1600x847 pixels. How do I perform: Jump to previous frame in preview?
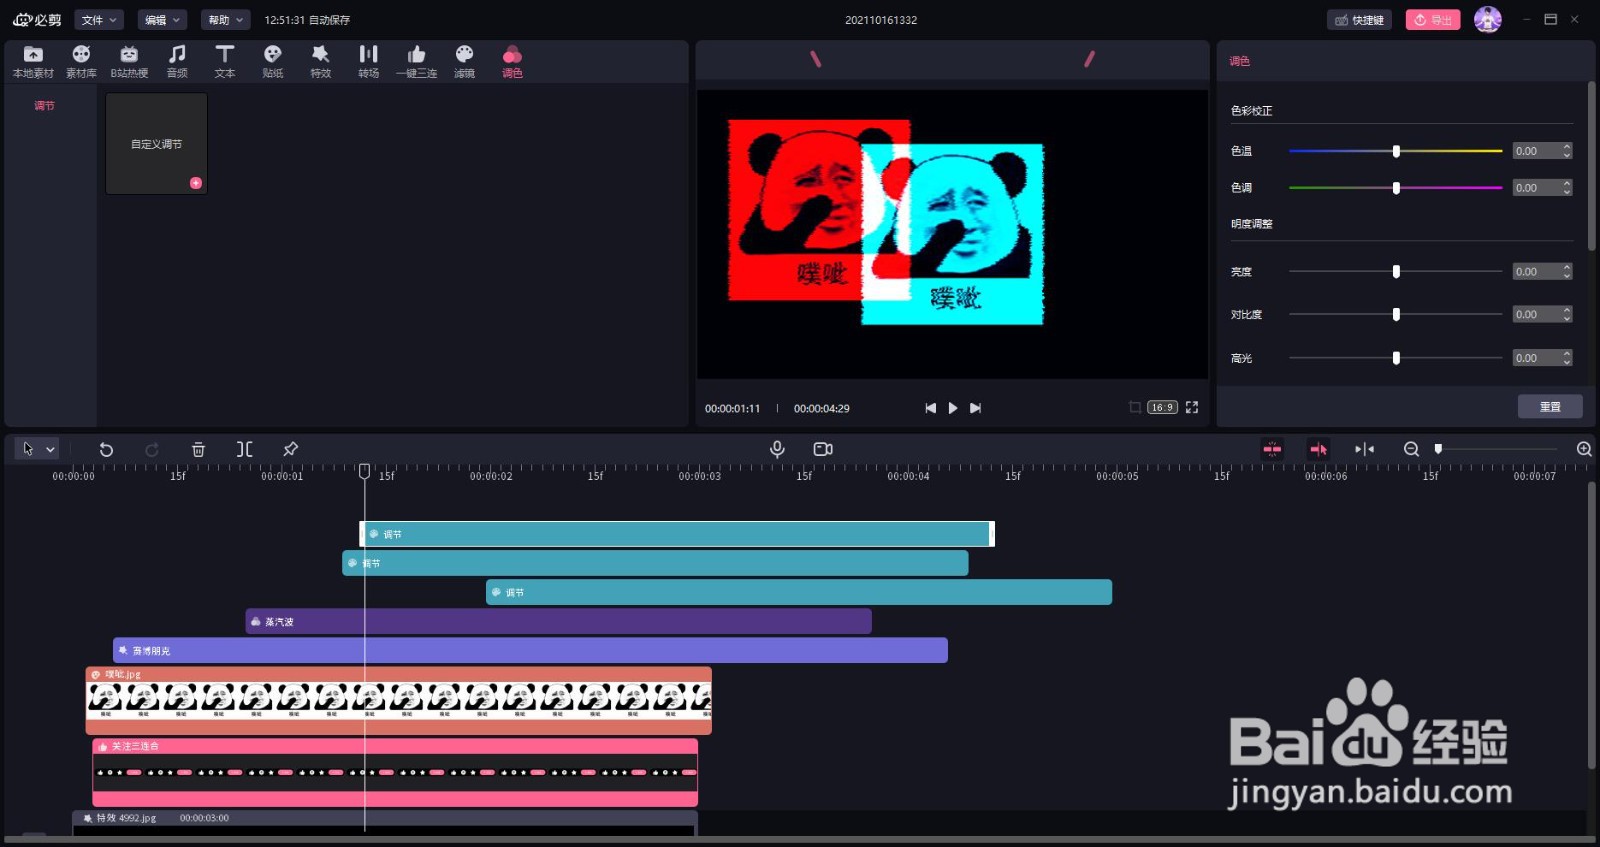pos(930,408)
